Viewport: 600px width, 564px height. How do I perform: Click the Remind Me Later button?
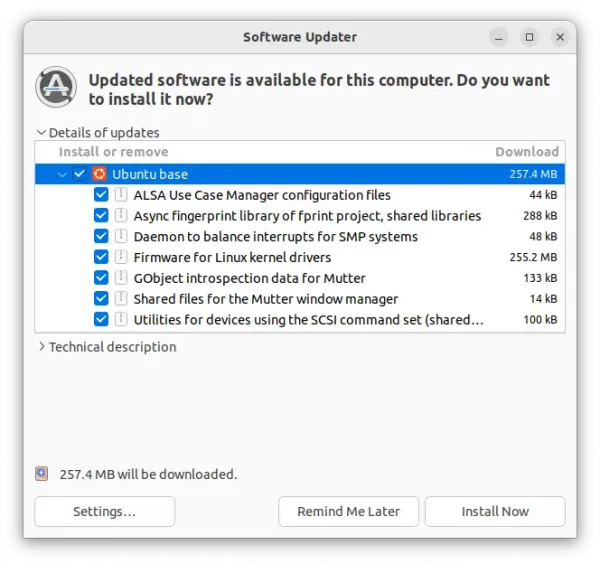pos(348,511)
